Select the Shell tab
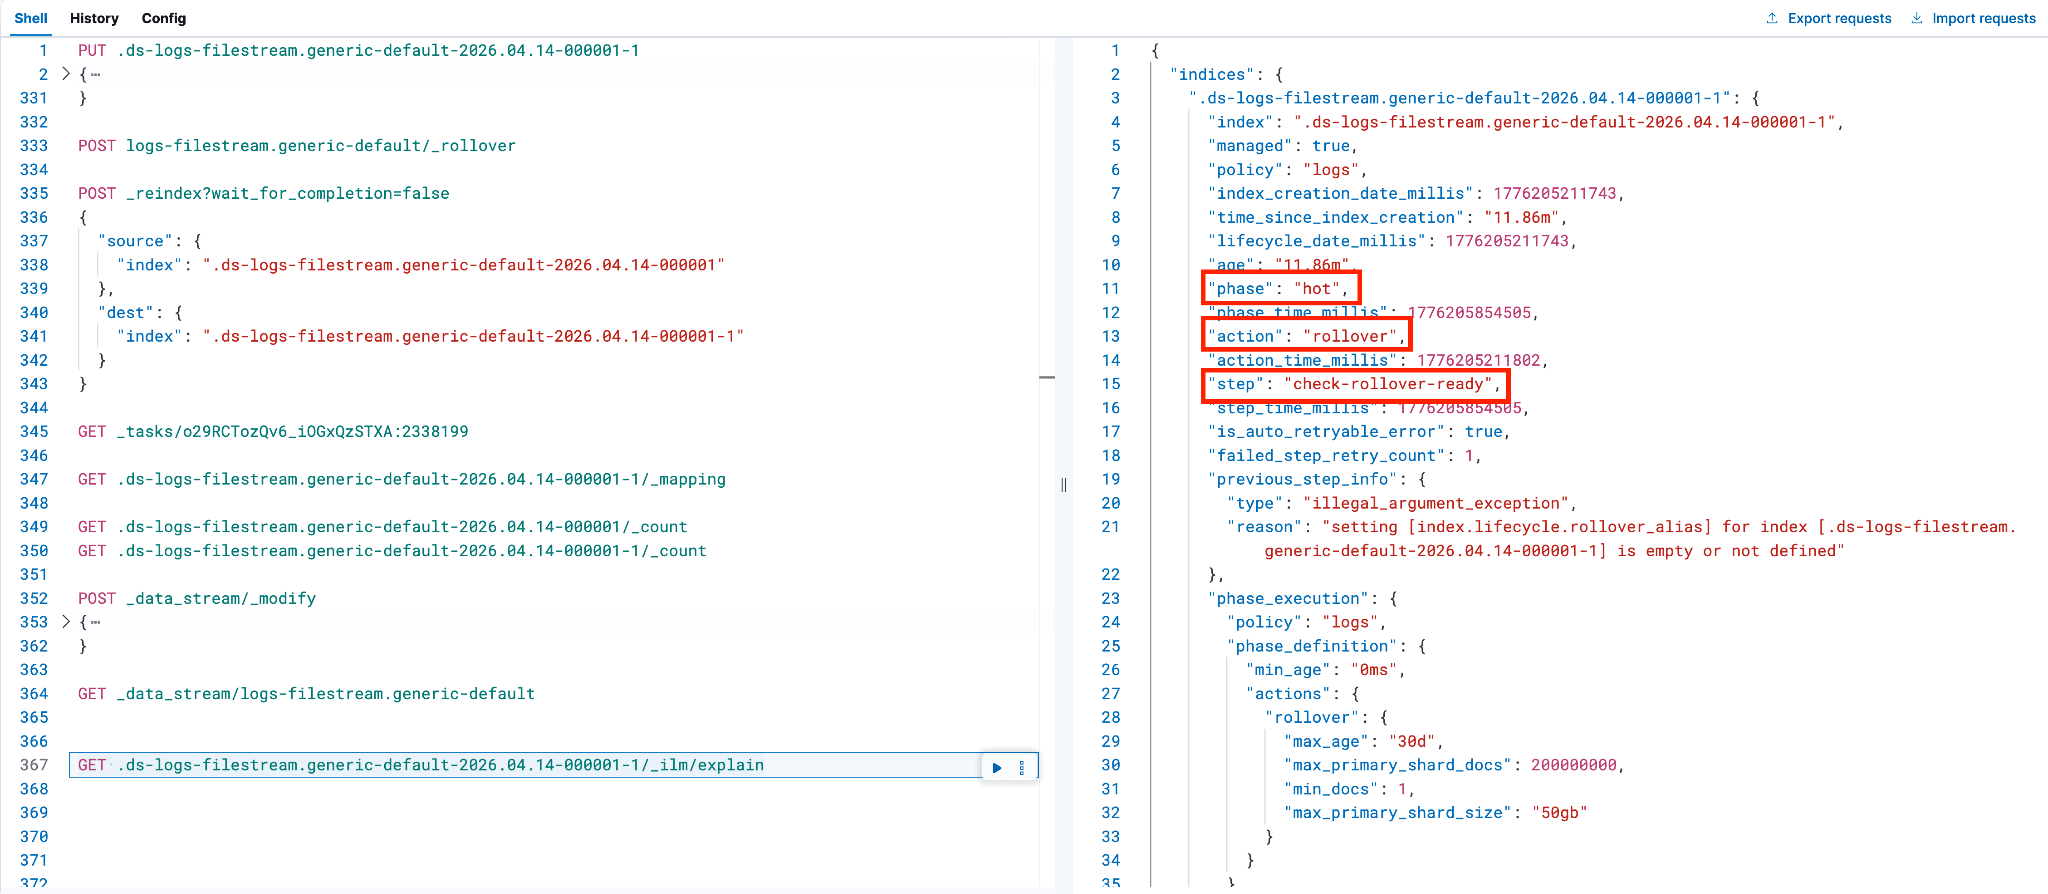 point(31,18)
